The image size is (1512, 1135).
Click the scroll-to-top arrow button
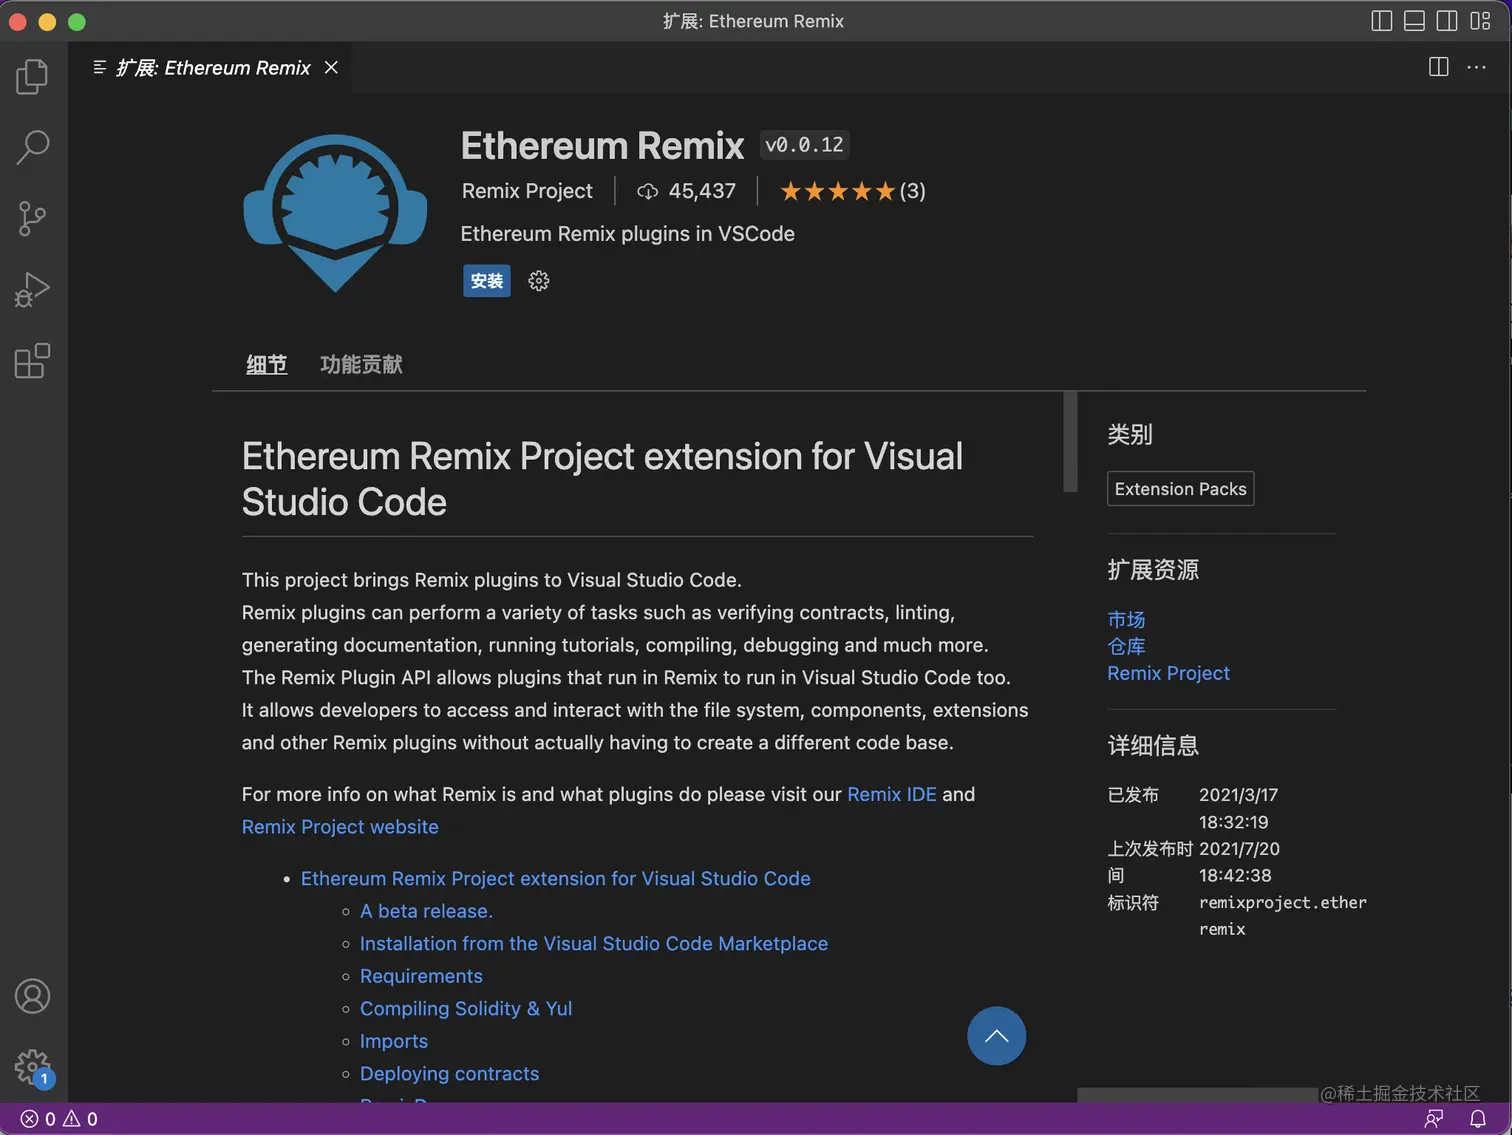tap(996, 1036)
